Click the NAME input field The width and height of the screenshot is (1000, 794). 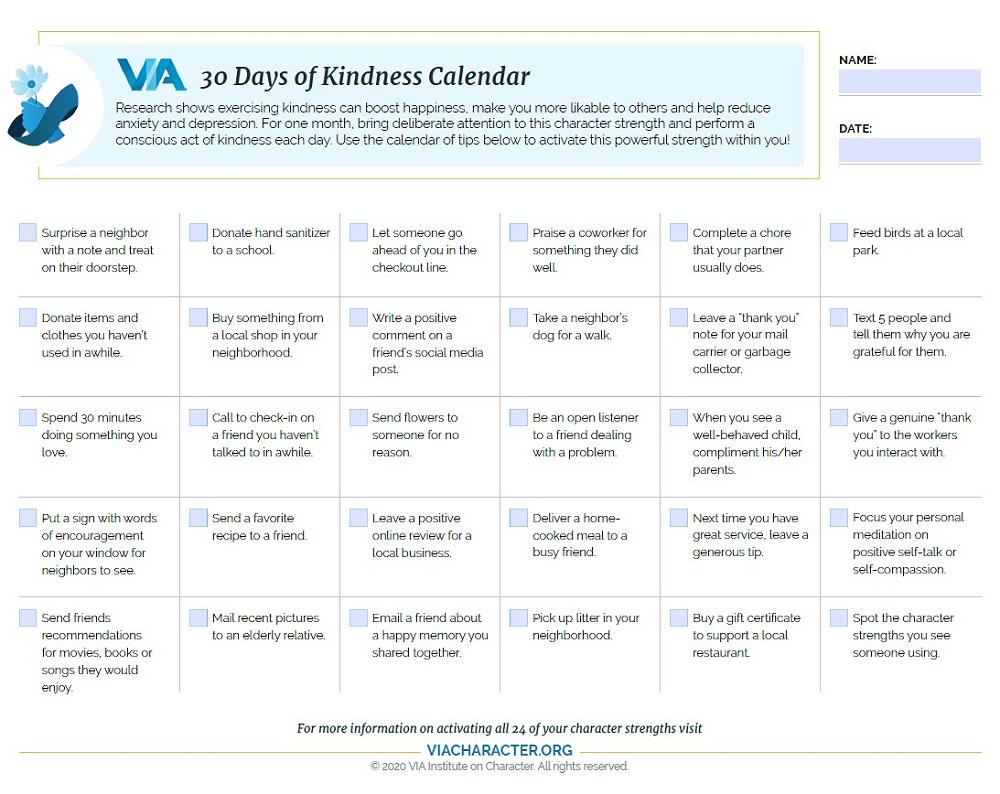coord(909,82)
